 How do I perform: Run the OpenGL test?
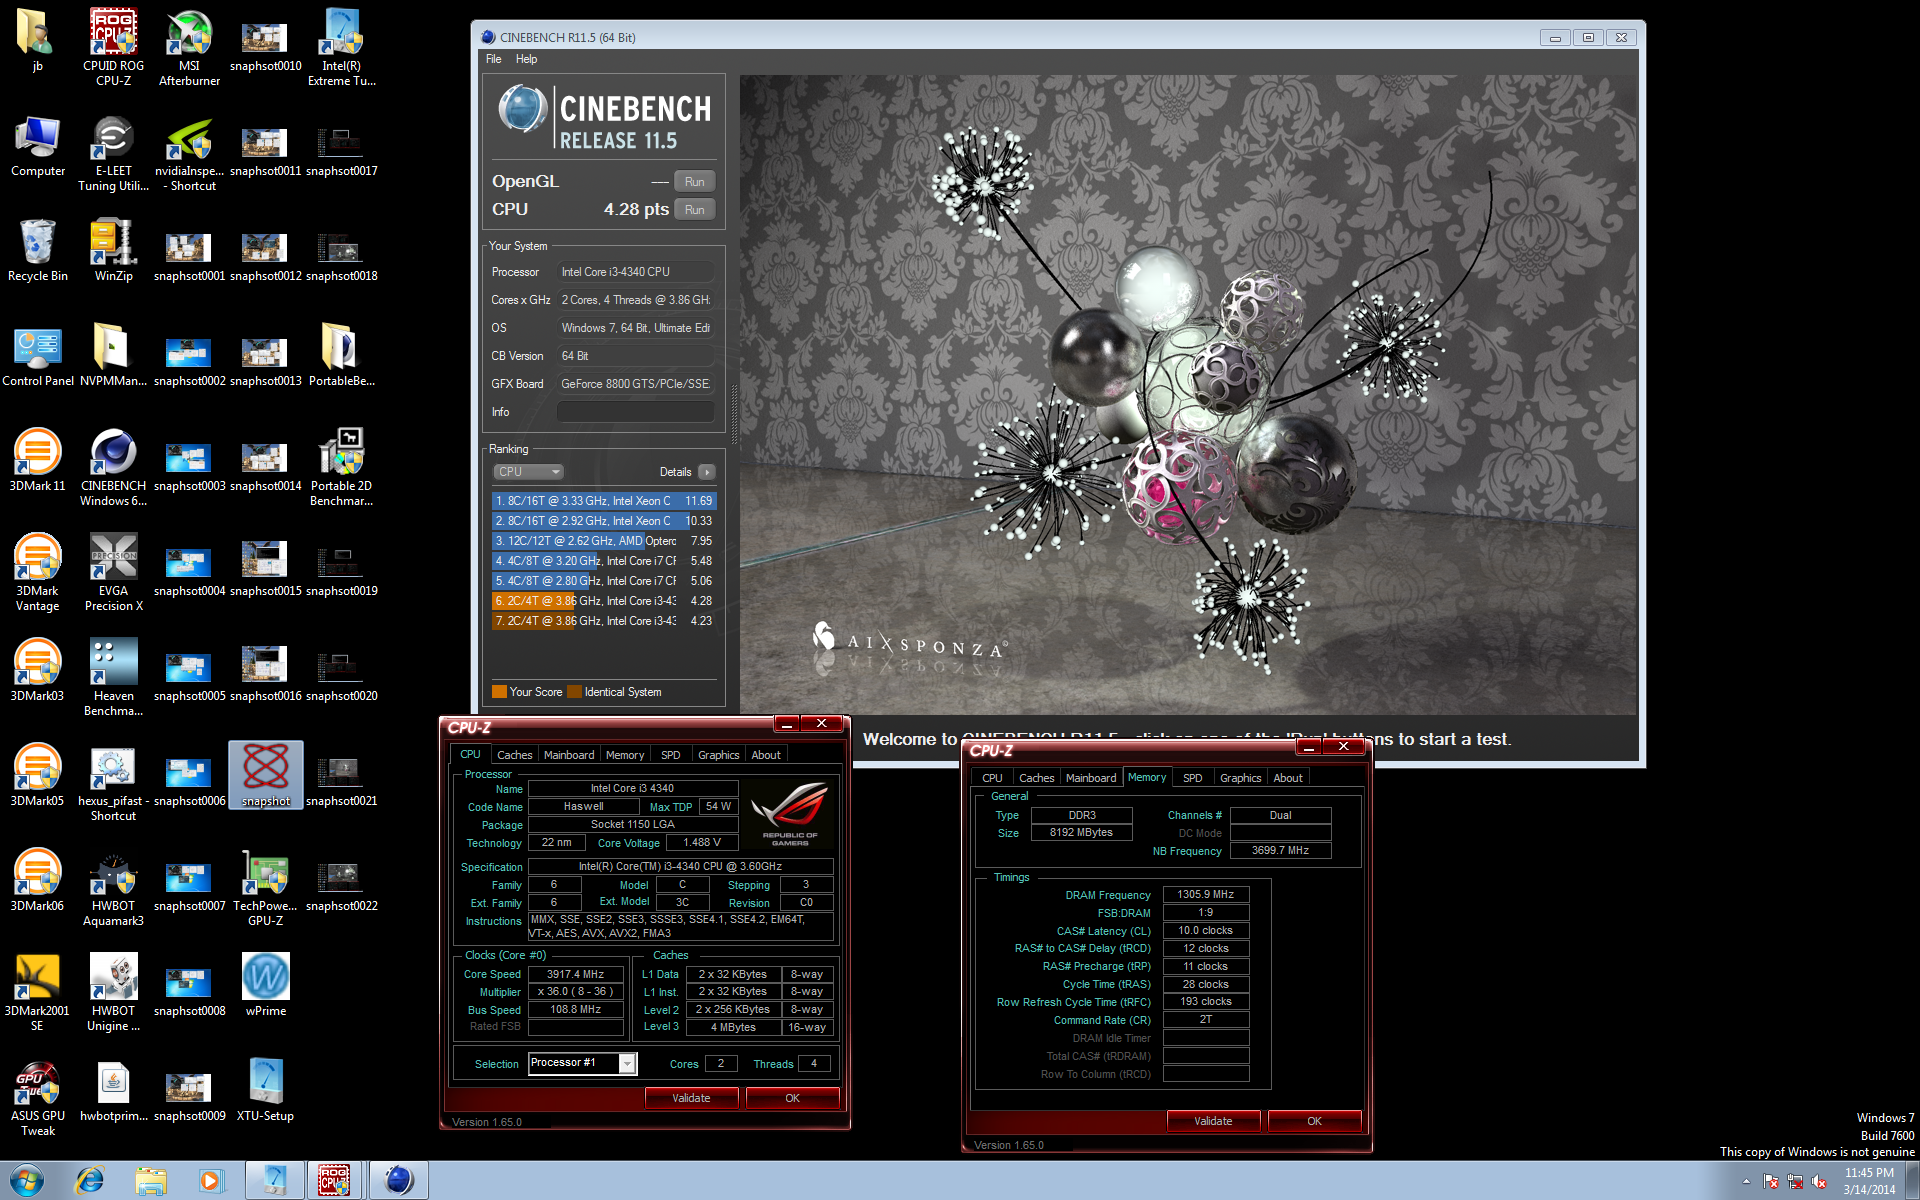click(695, 182)
